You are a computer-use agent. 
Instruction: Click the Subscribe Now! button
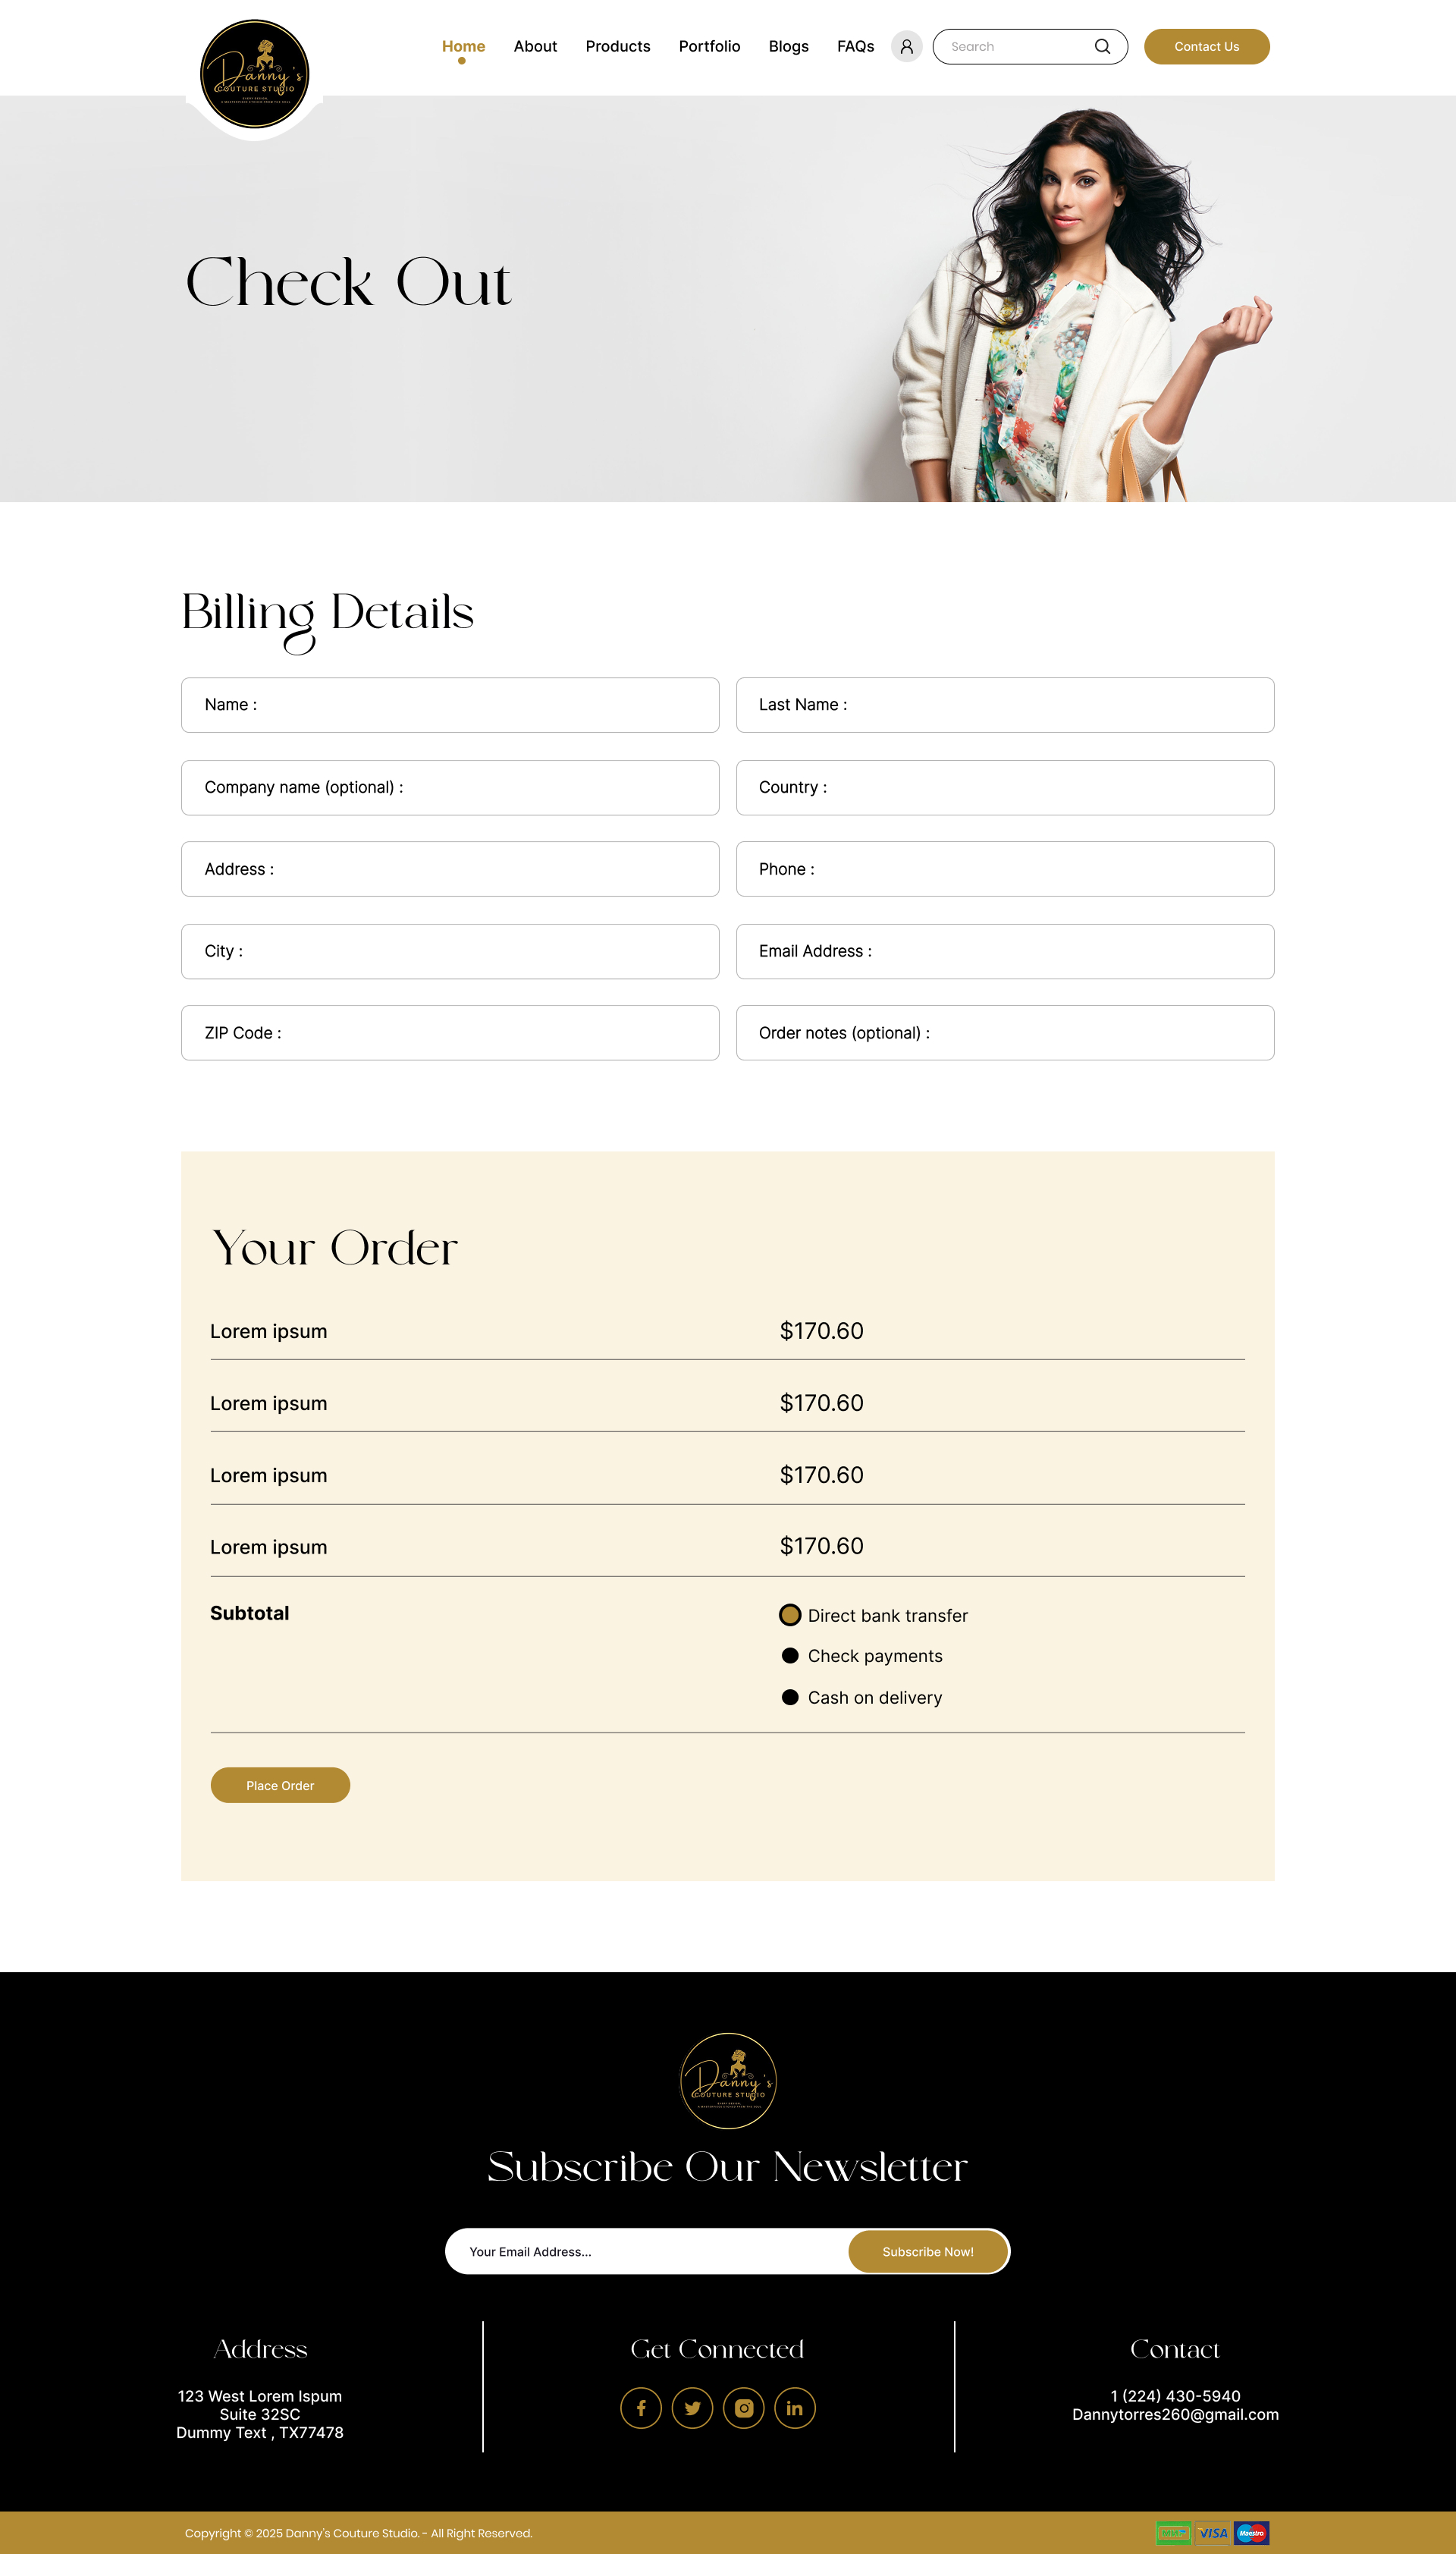click(x=927, y=2251)
